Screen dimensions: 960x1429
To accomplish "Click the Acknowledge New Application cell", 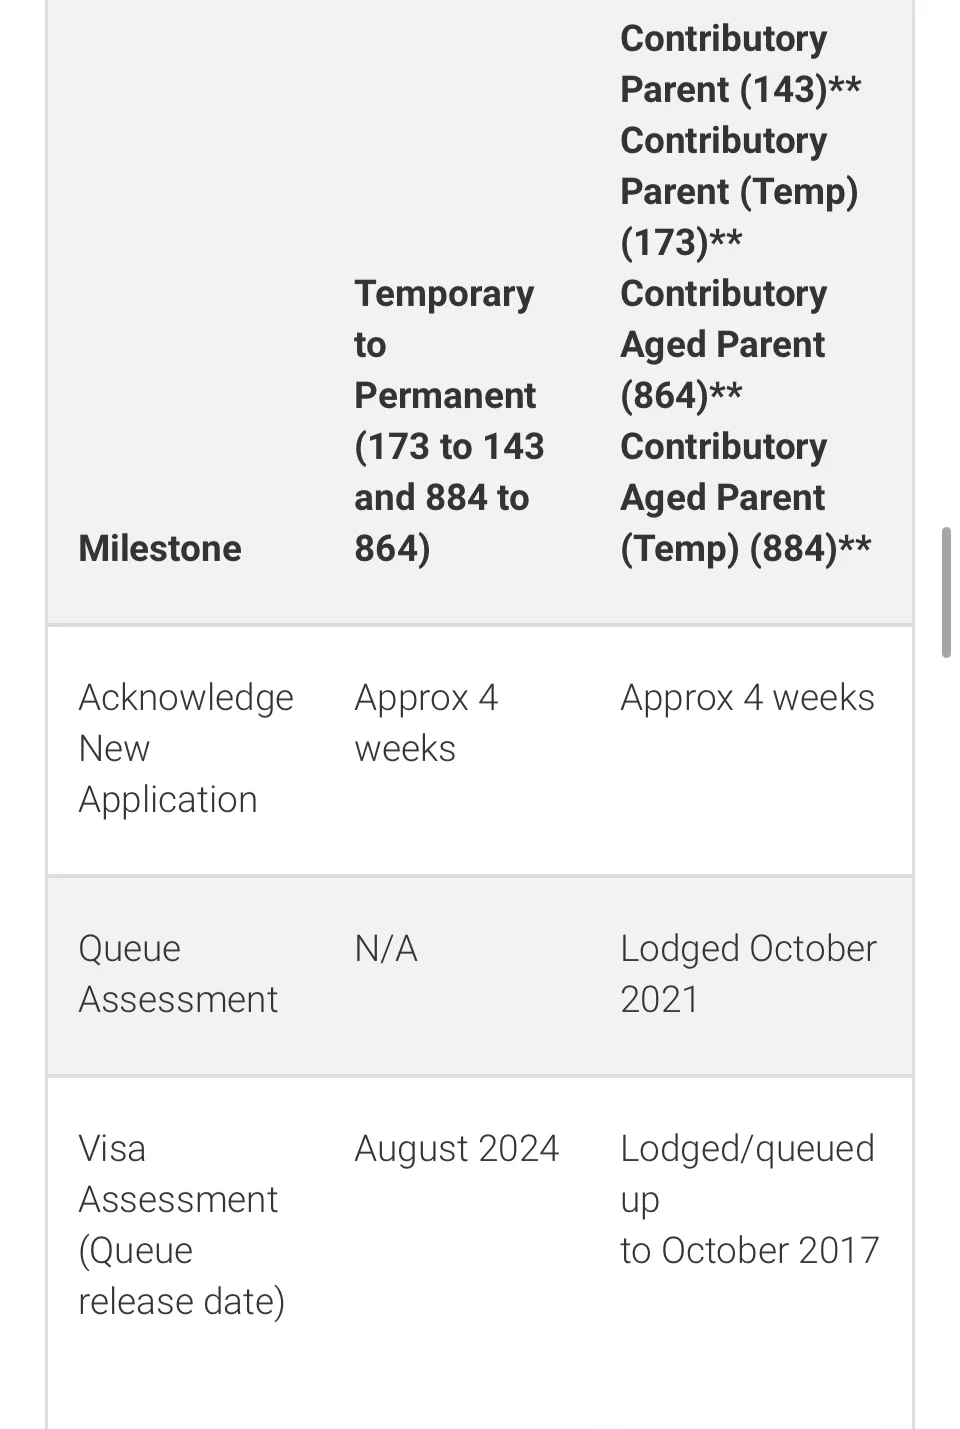I will point(185,748).
